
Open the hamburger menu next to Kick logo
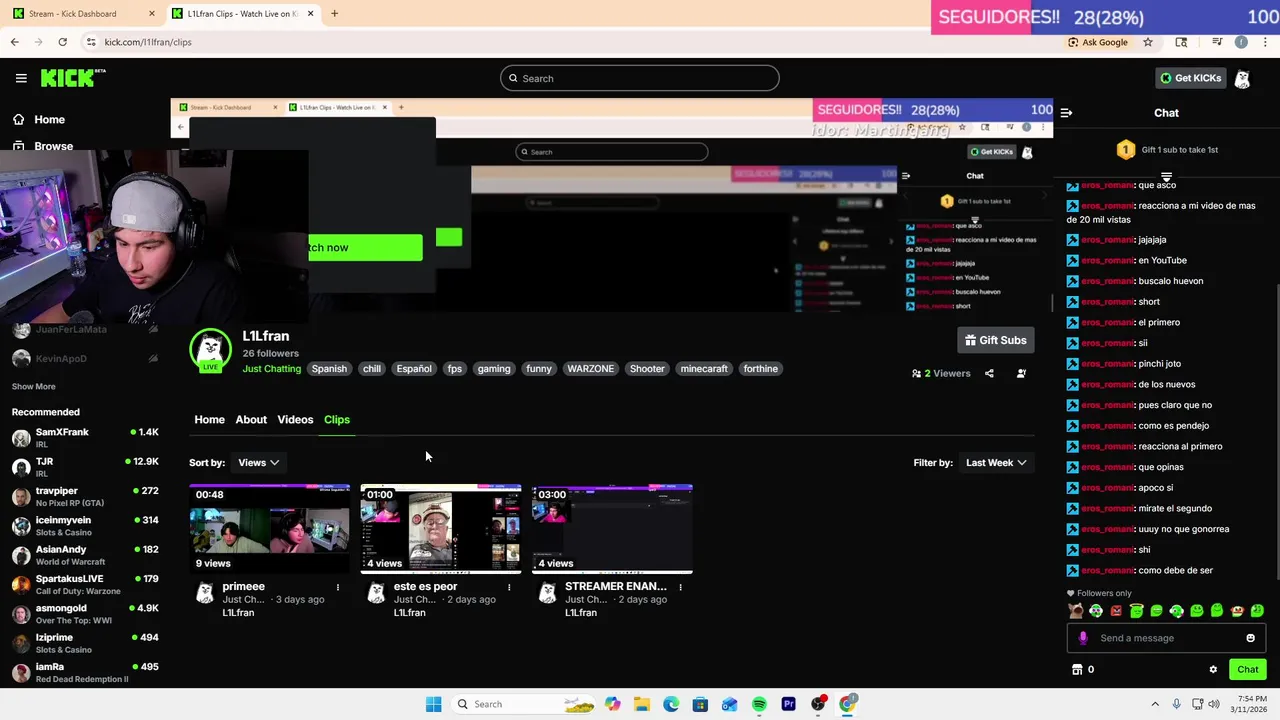click(x=21, y=78)
